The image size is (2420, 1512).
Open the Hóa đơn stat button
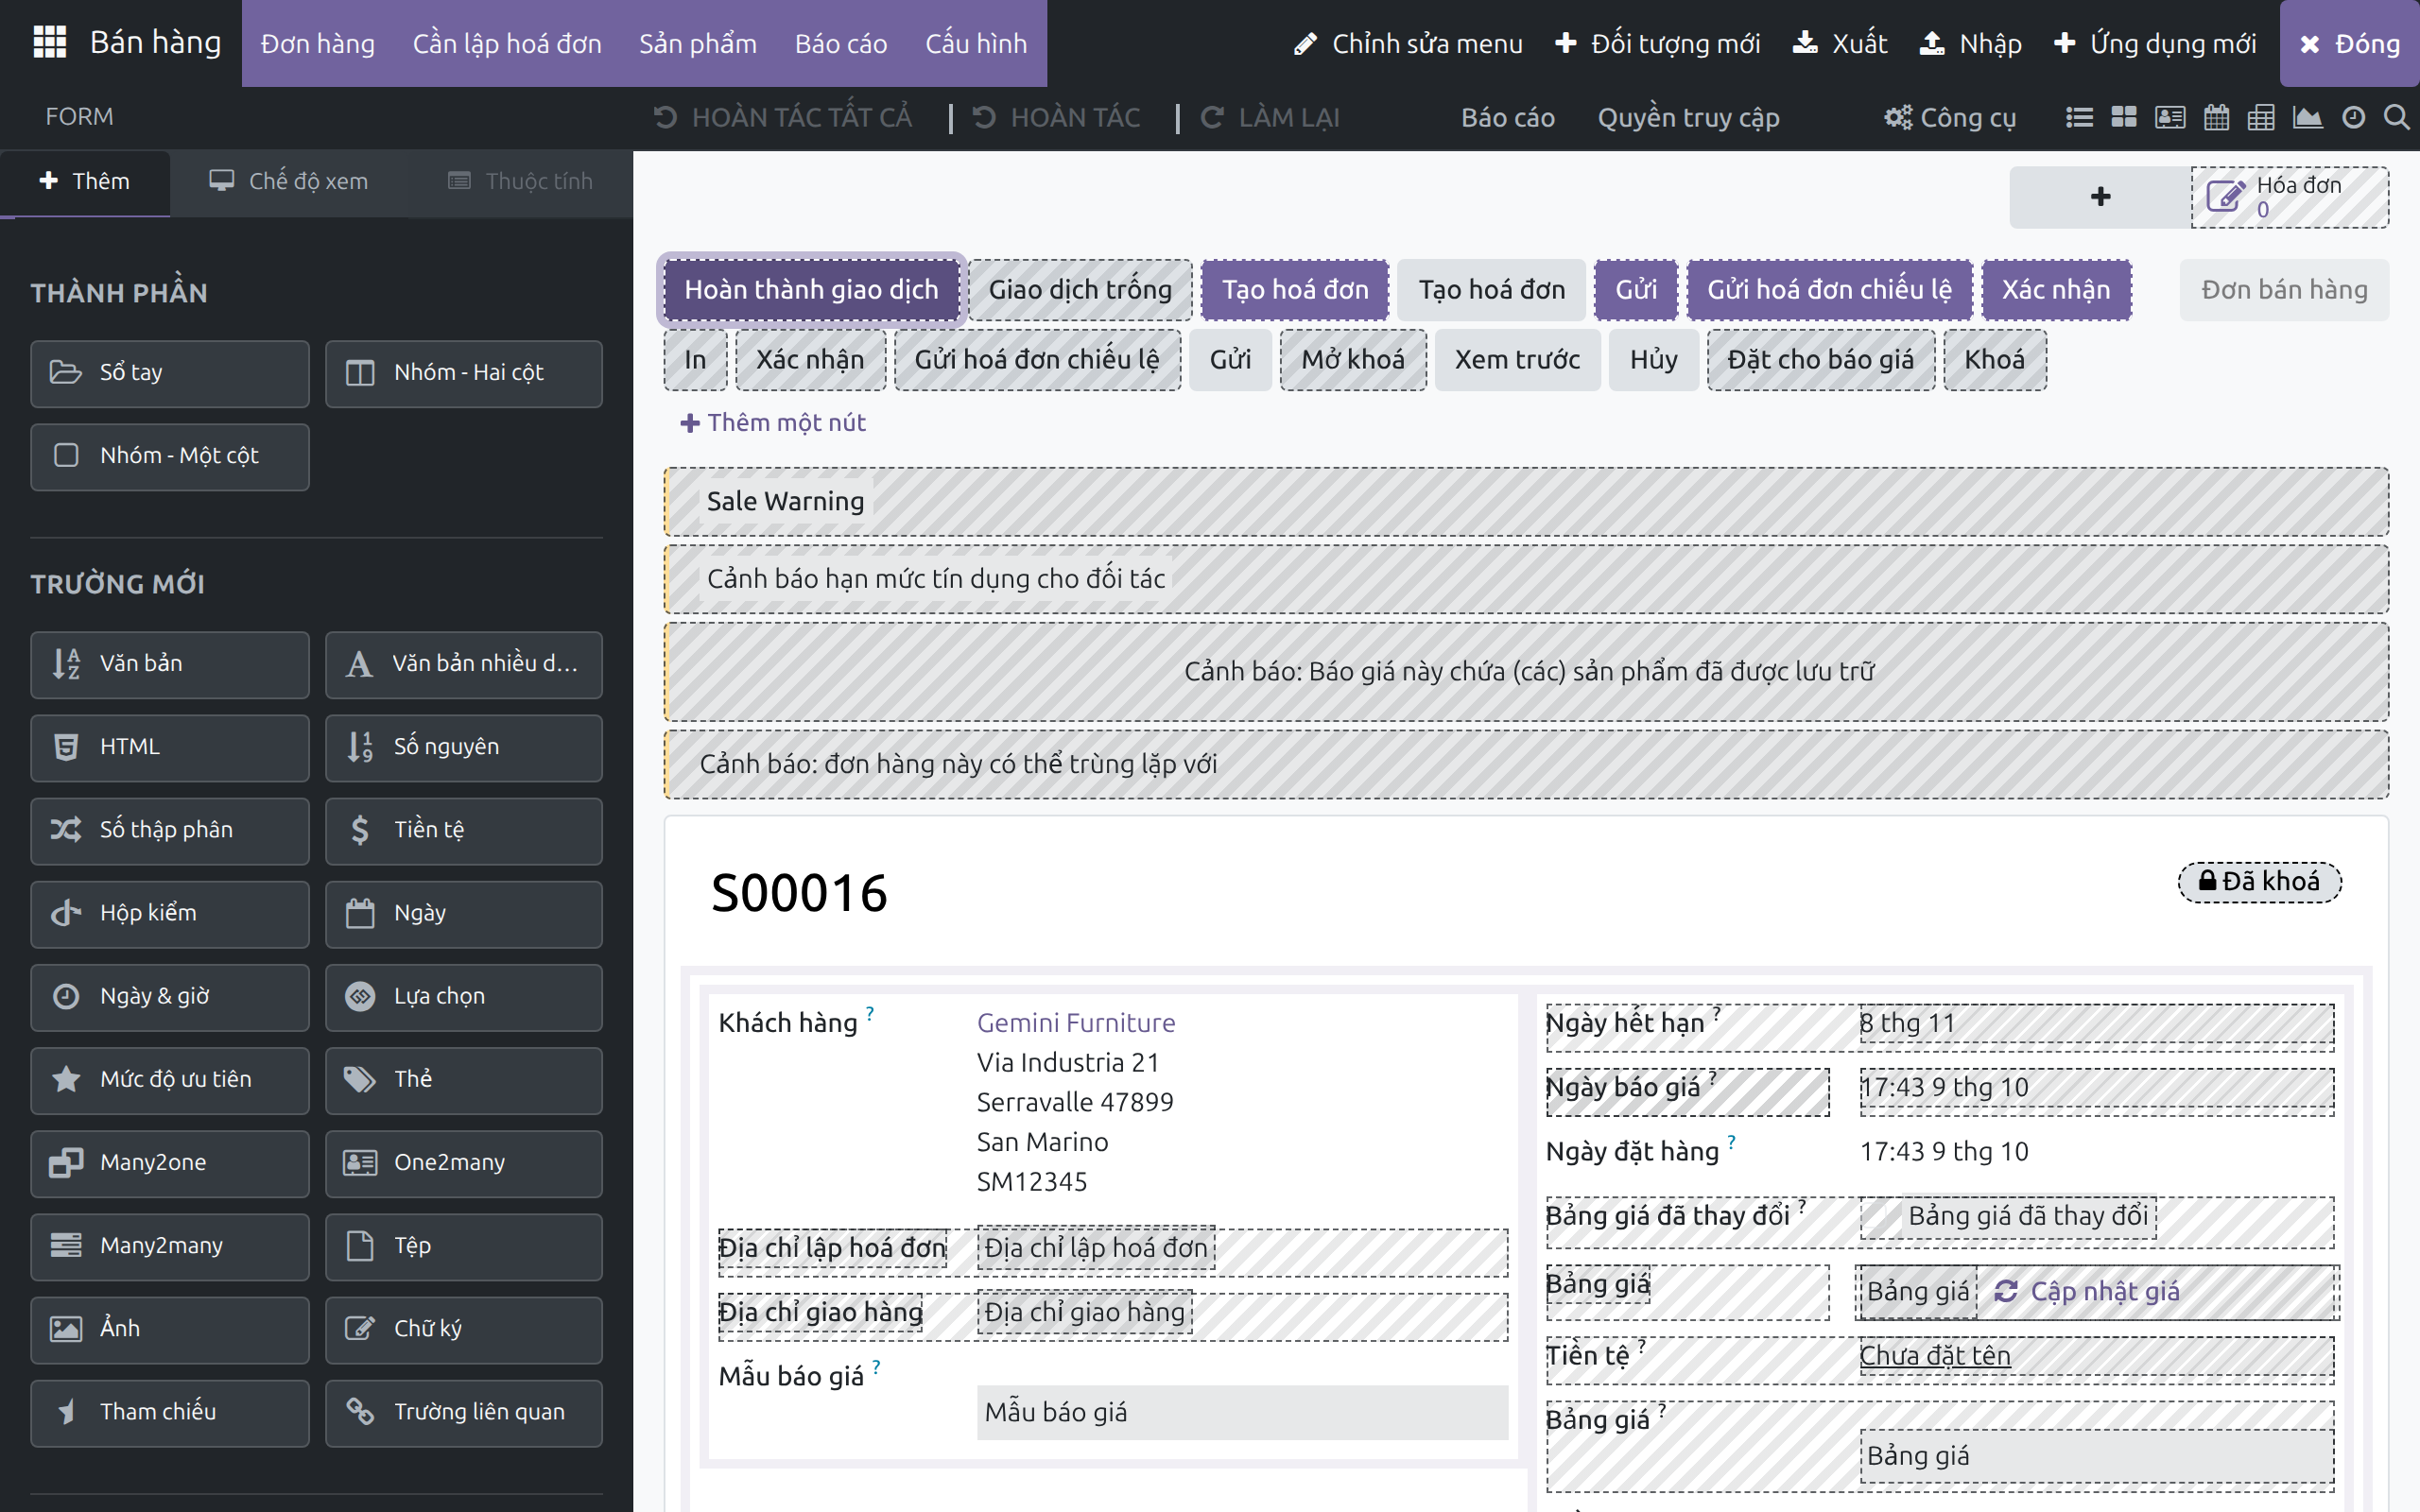click(x=2290, y=197)
